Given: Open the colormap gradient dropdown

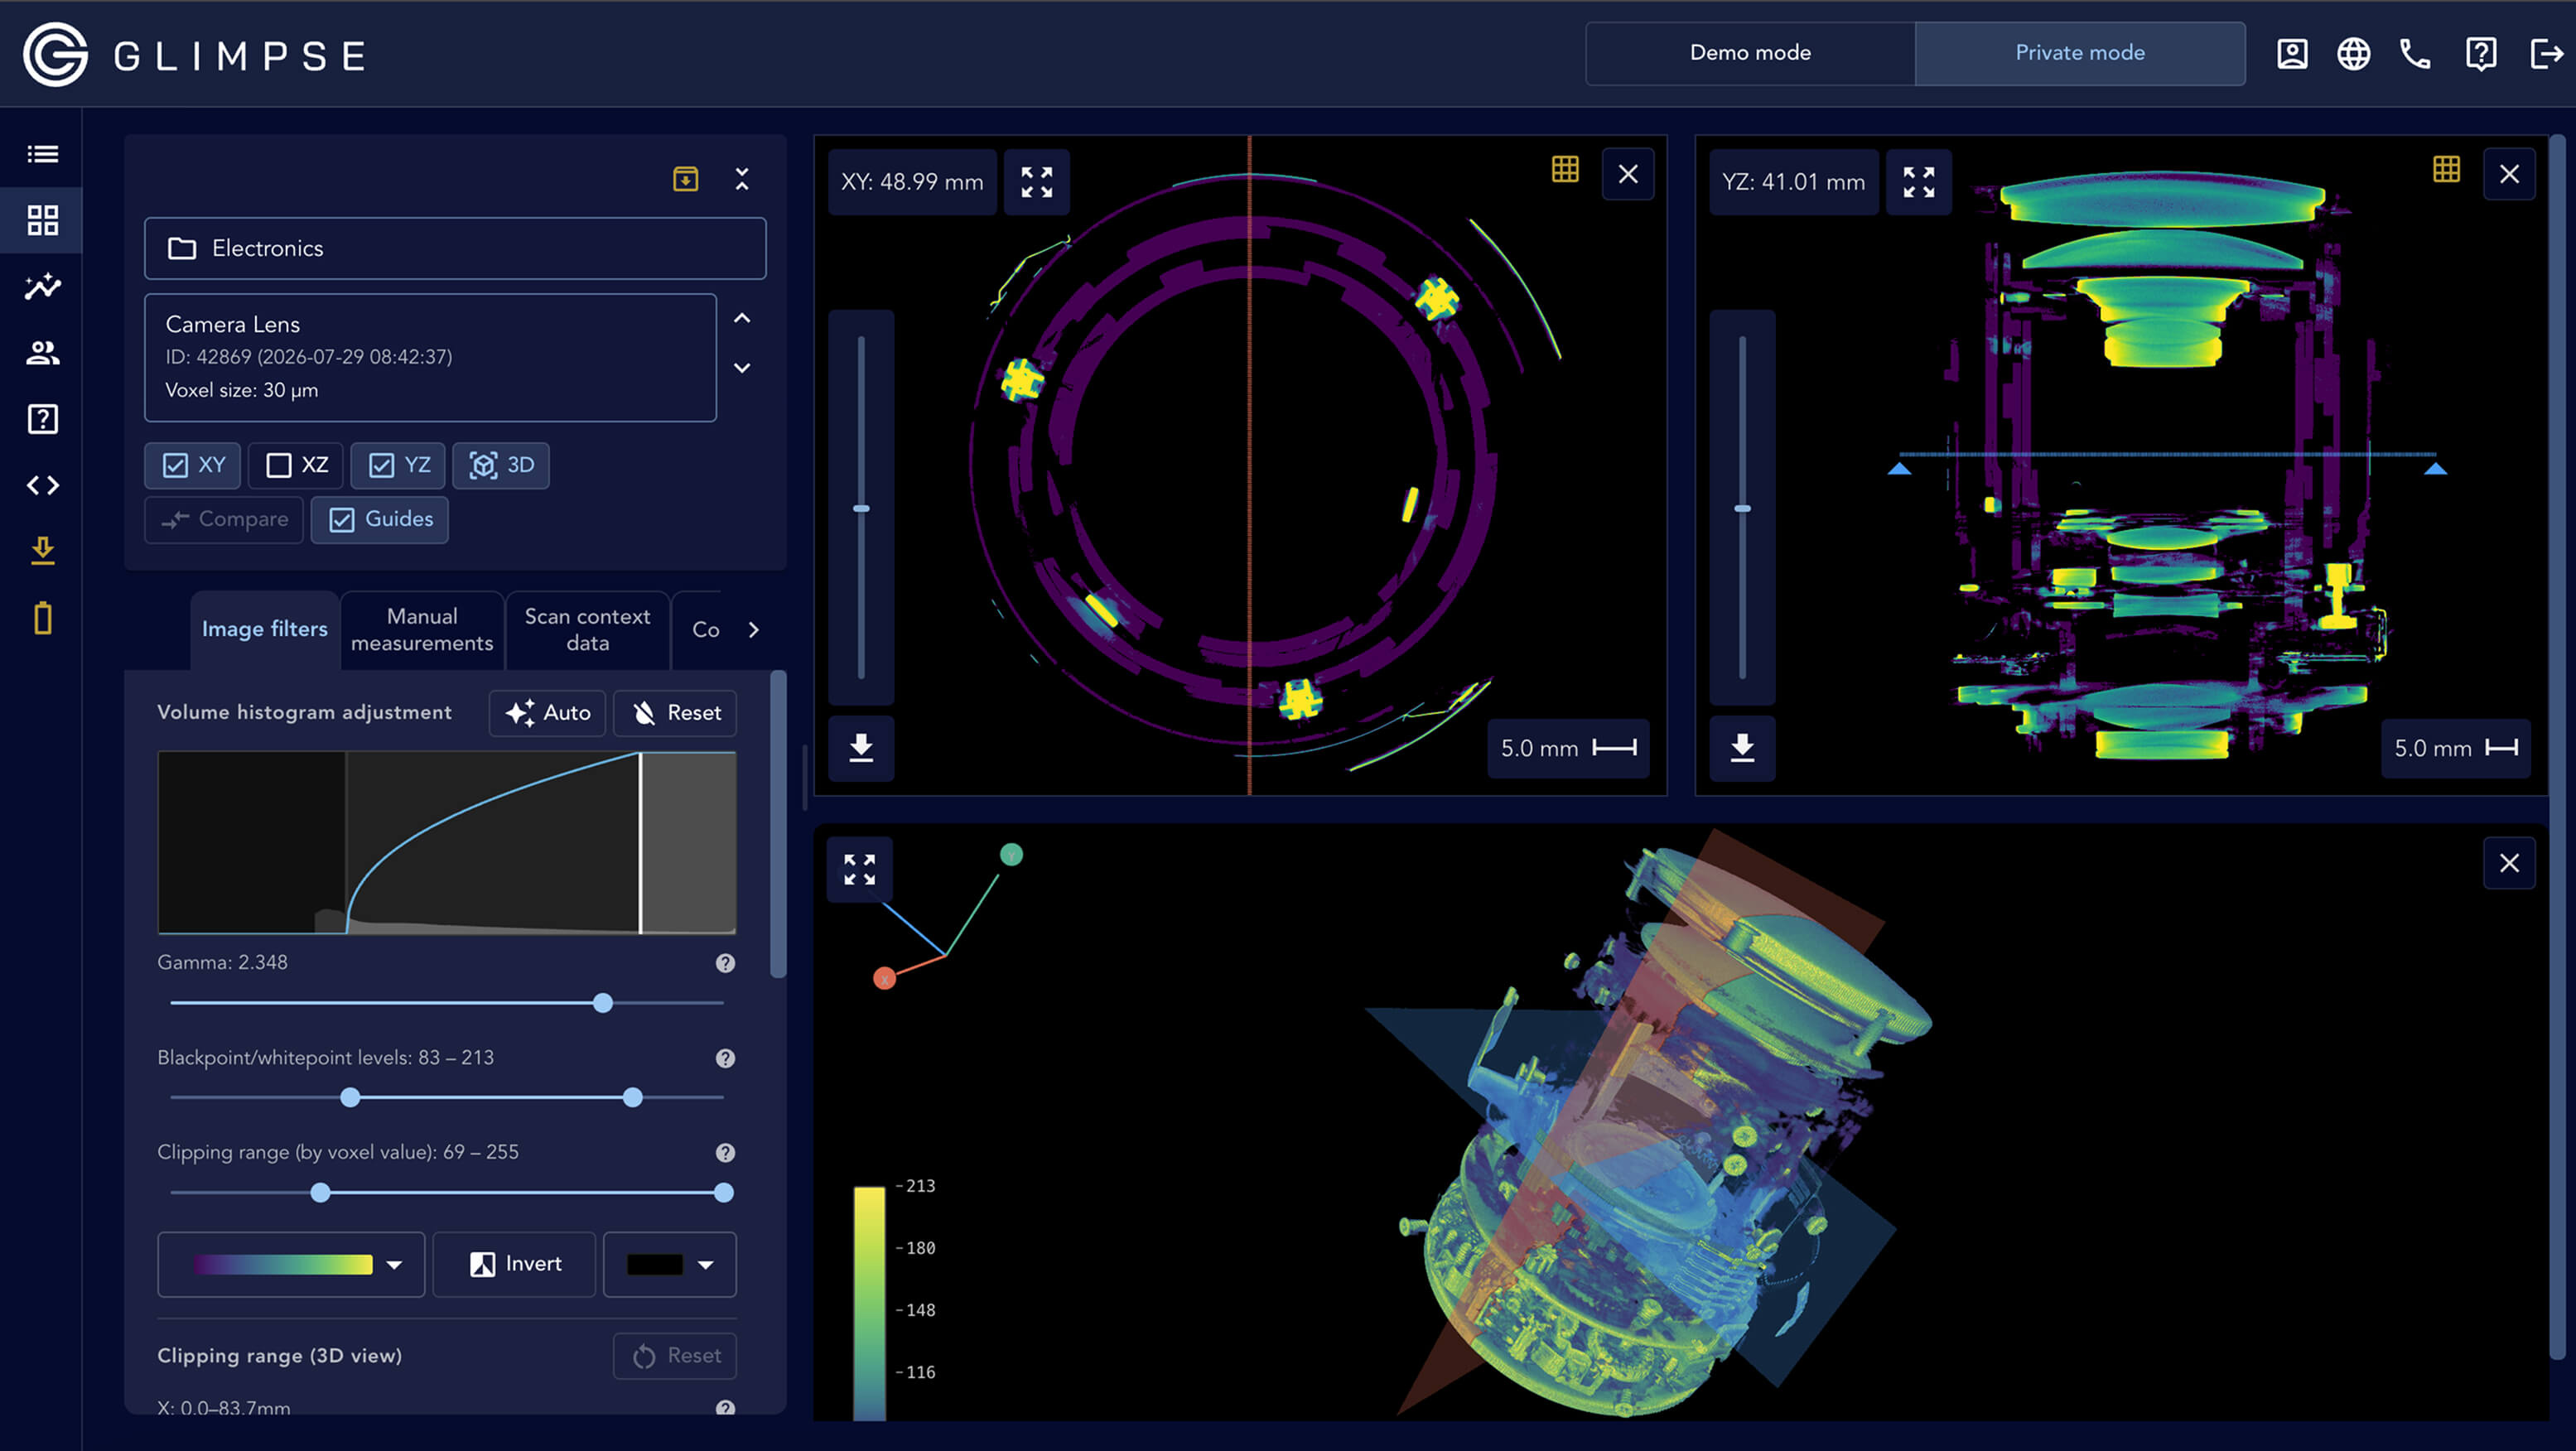Looking at the screenshot, I should pyautogui.click(x=291, y=1264).
